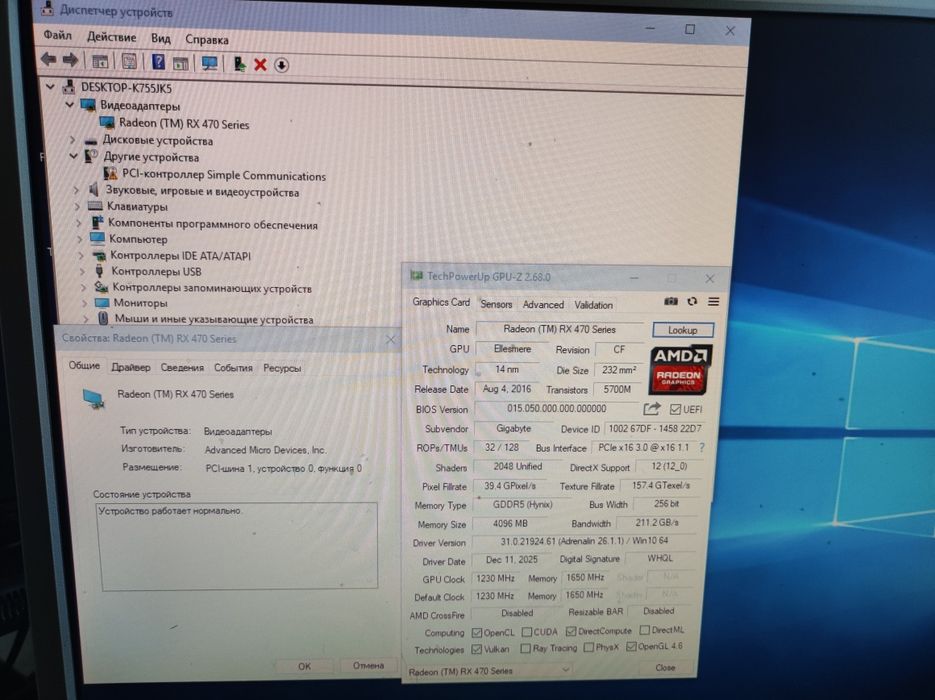Toggle the PhysX checkbox
Viewport: 935px width, 700px height.
click(x=589, y=647)
